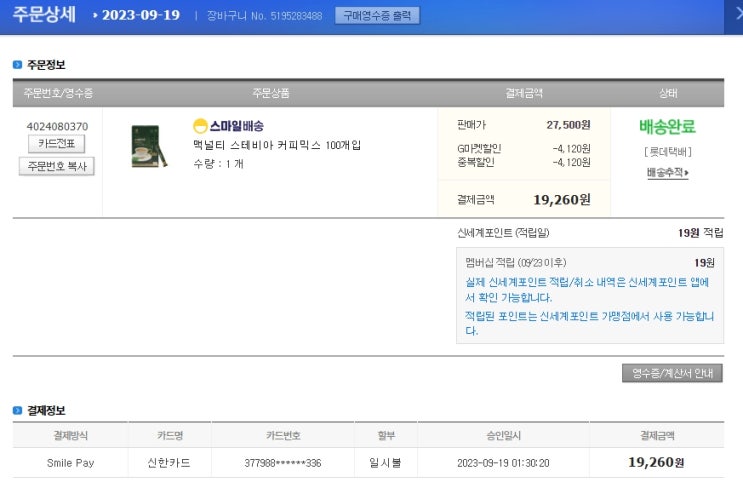Click the order 결제금액 19,260원 total
Image resolution: width=743 pixels, height=488 pixels.
click(562, 200)
